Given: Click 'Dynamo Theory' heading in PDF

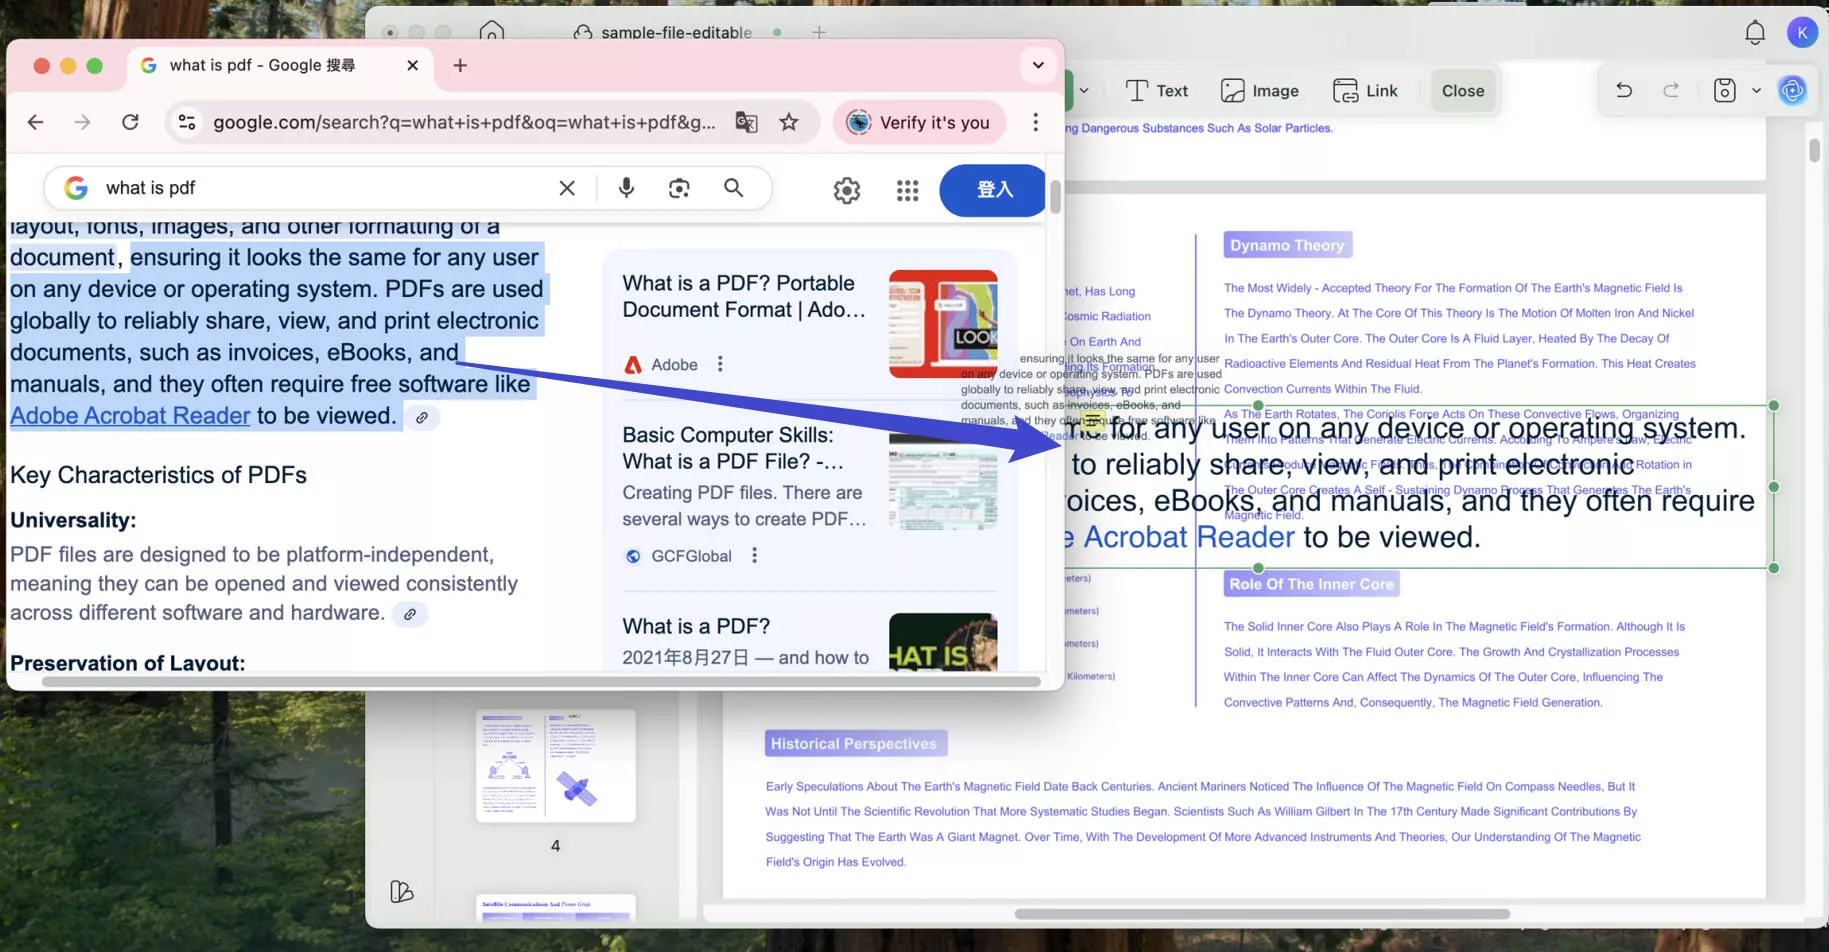Looking at the screenshot, I should [1287, 245].
